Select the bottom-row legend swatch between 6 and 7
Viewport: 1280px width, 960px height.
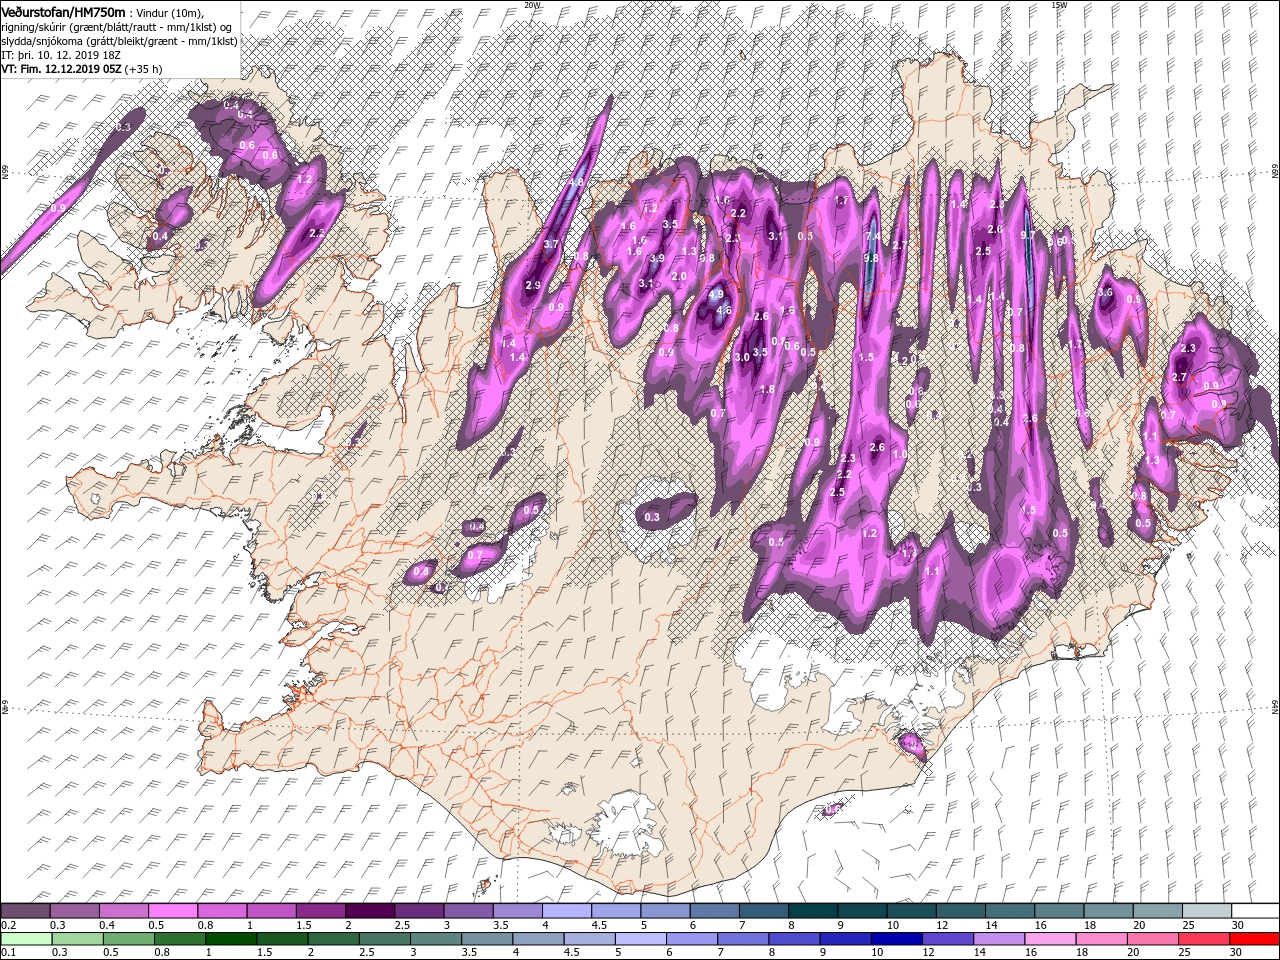694,939
